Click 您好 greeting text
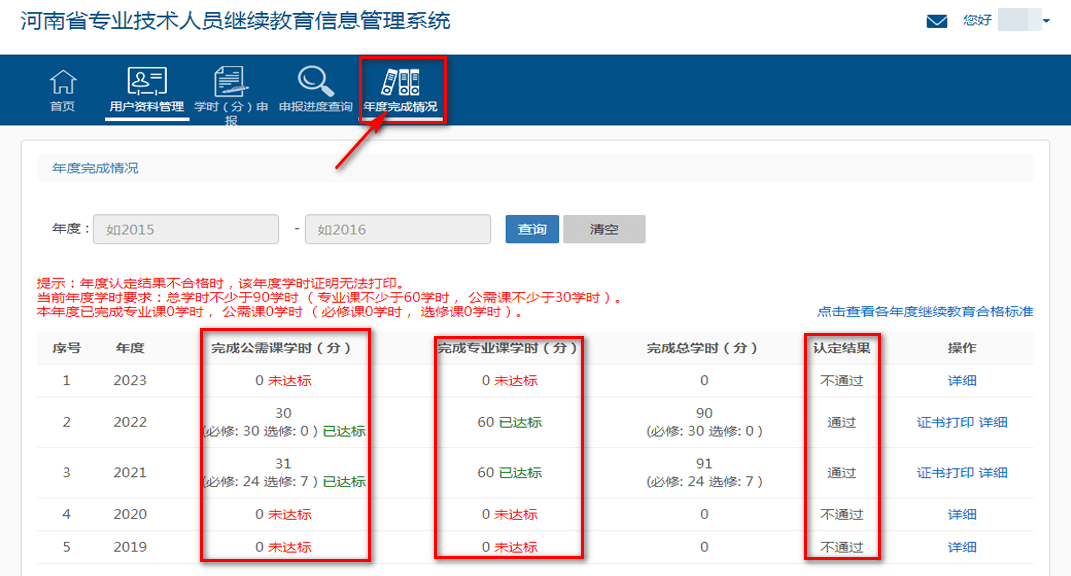The image size is (1071, 576). pos(977,20)
